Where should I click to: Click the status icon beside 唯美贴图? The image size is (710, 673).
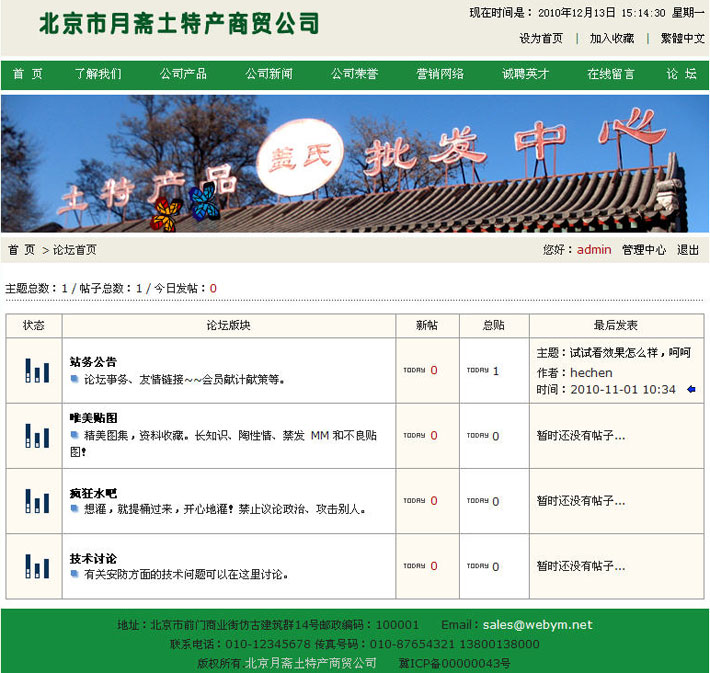coord(36,435)
